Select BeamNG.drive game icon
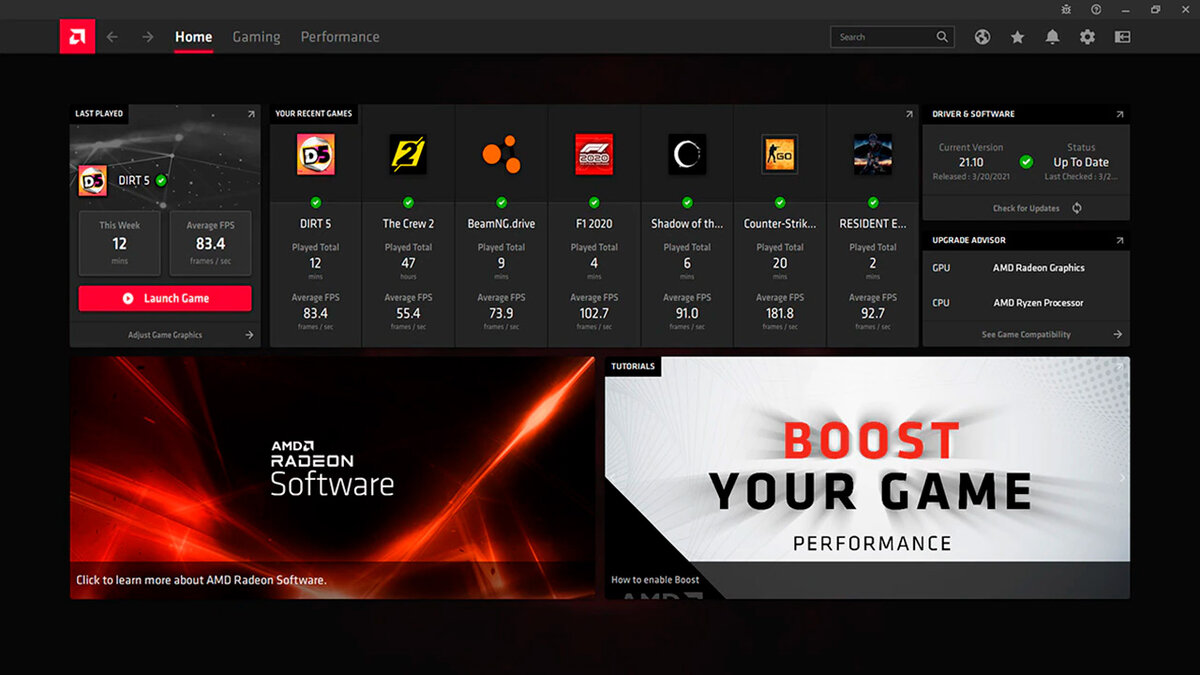Screen dimensions: 1200x675 [x=501, y=154]
